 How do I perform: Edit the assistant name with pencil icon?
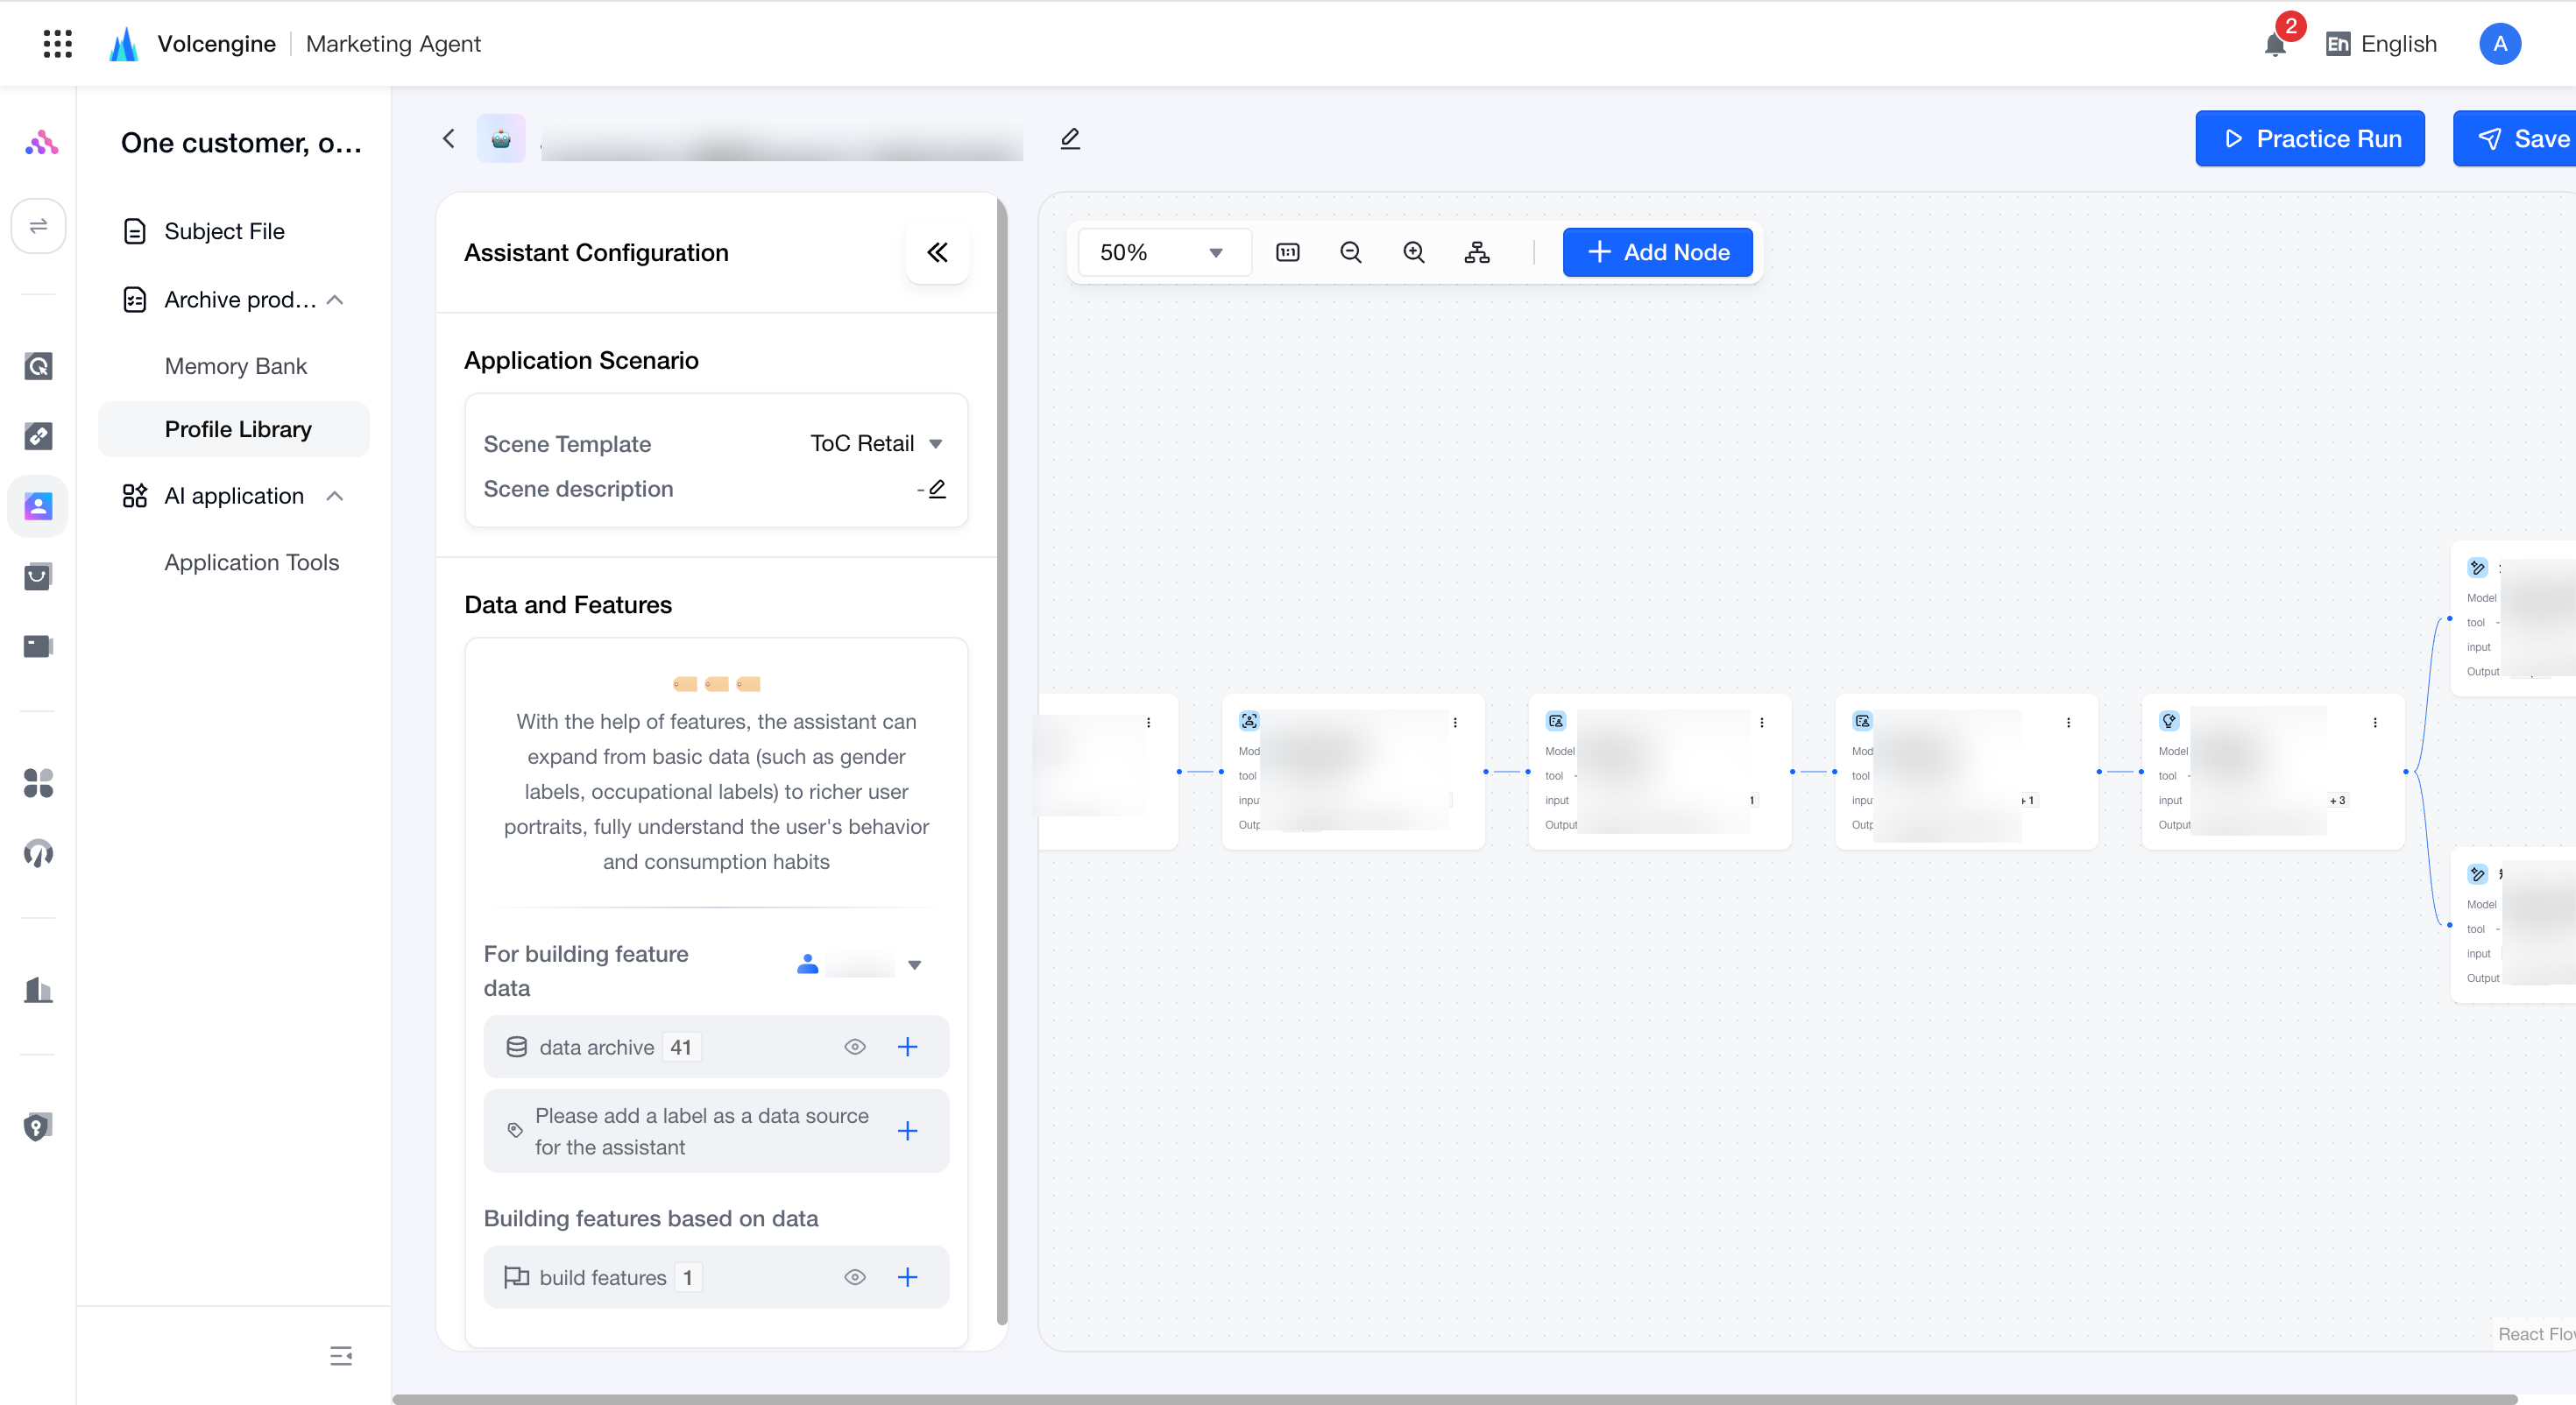(x=1070, y=139)
